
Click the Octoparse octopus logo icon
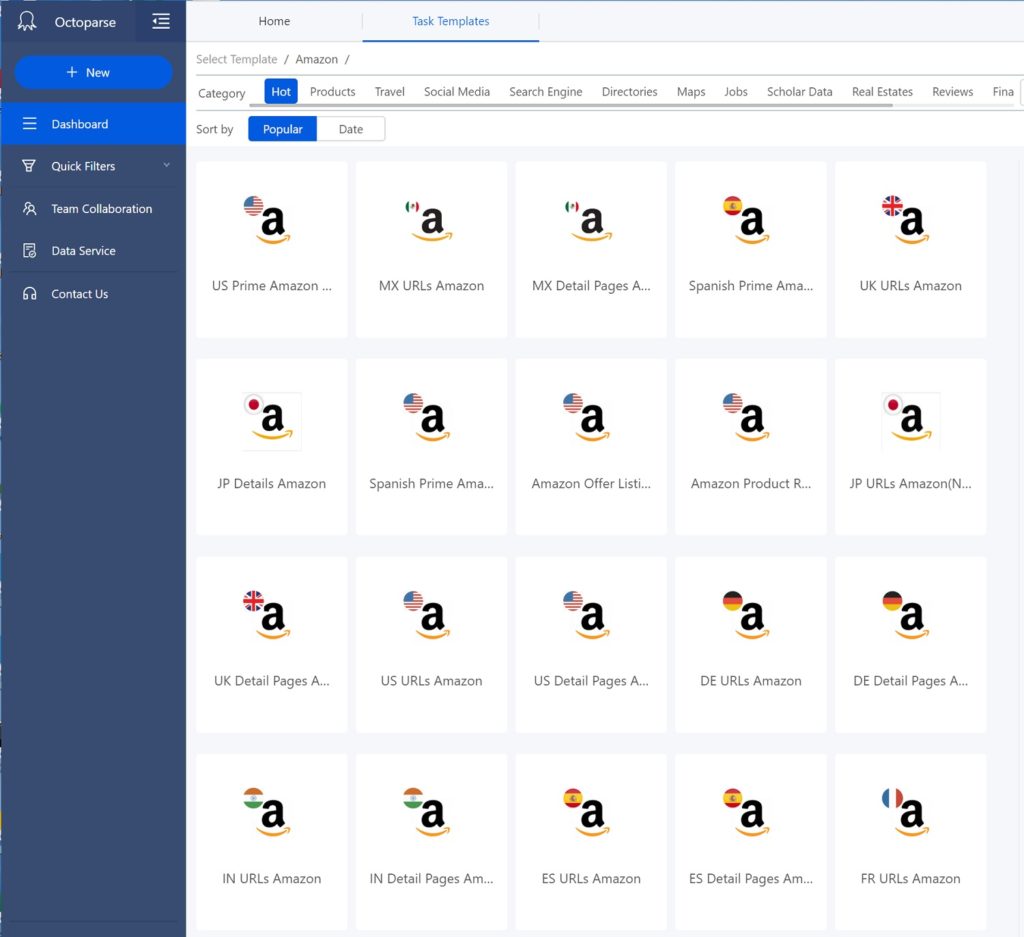27,21
